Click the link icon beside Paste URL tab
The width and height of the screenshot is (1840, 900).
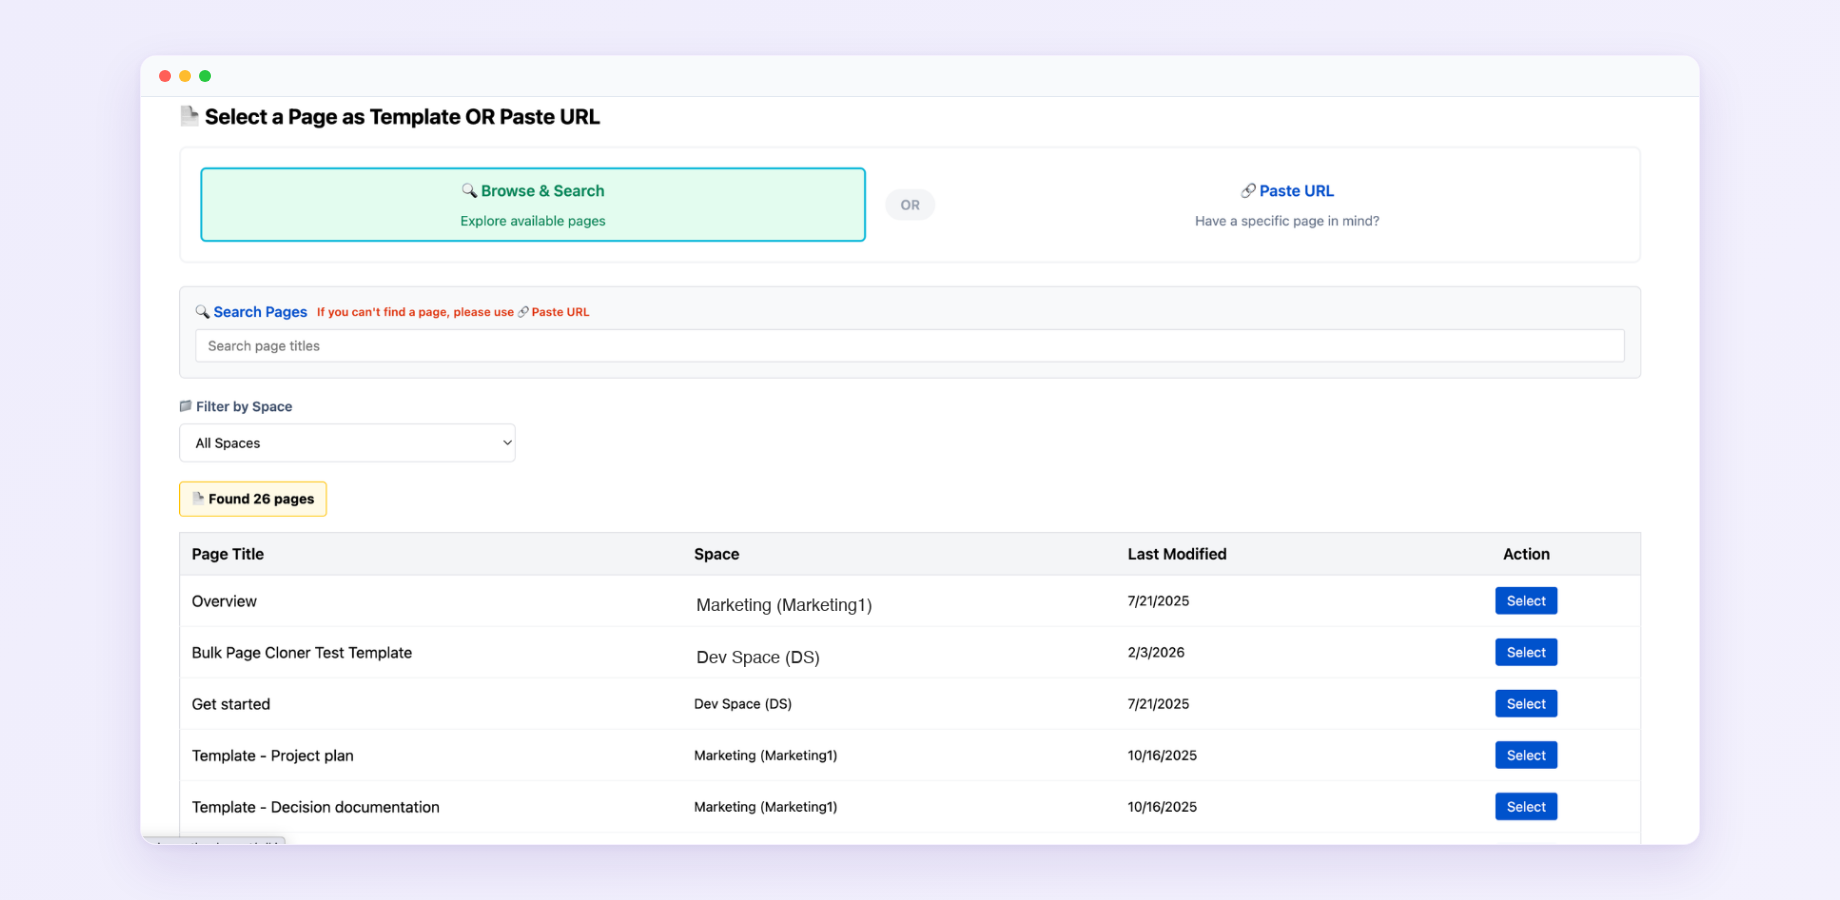tap(1248, 190)
